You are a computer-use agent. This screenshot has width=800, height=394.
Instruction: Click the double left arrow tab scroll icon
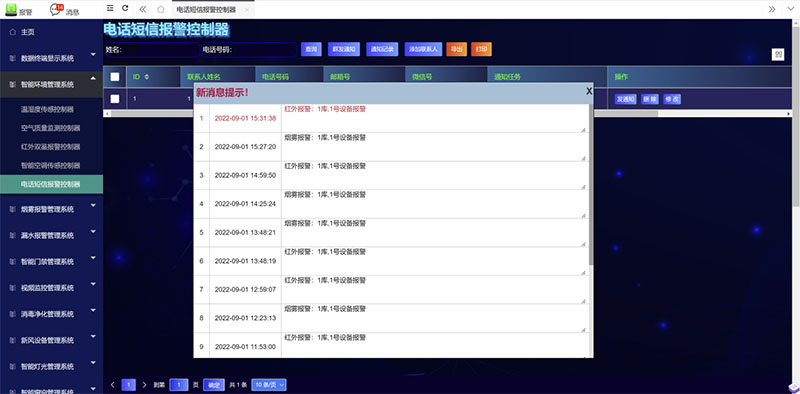pos(143,9)
